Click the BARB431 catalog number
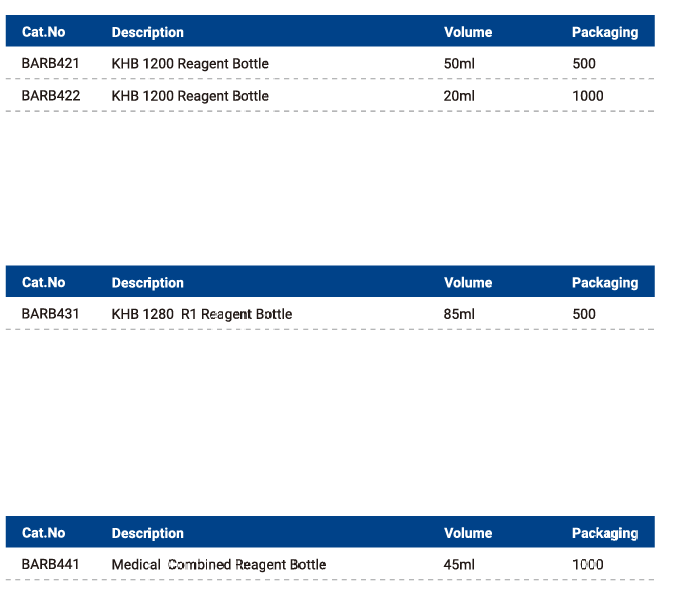 51,314
